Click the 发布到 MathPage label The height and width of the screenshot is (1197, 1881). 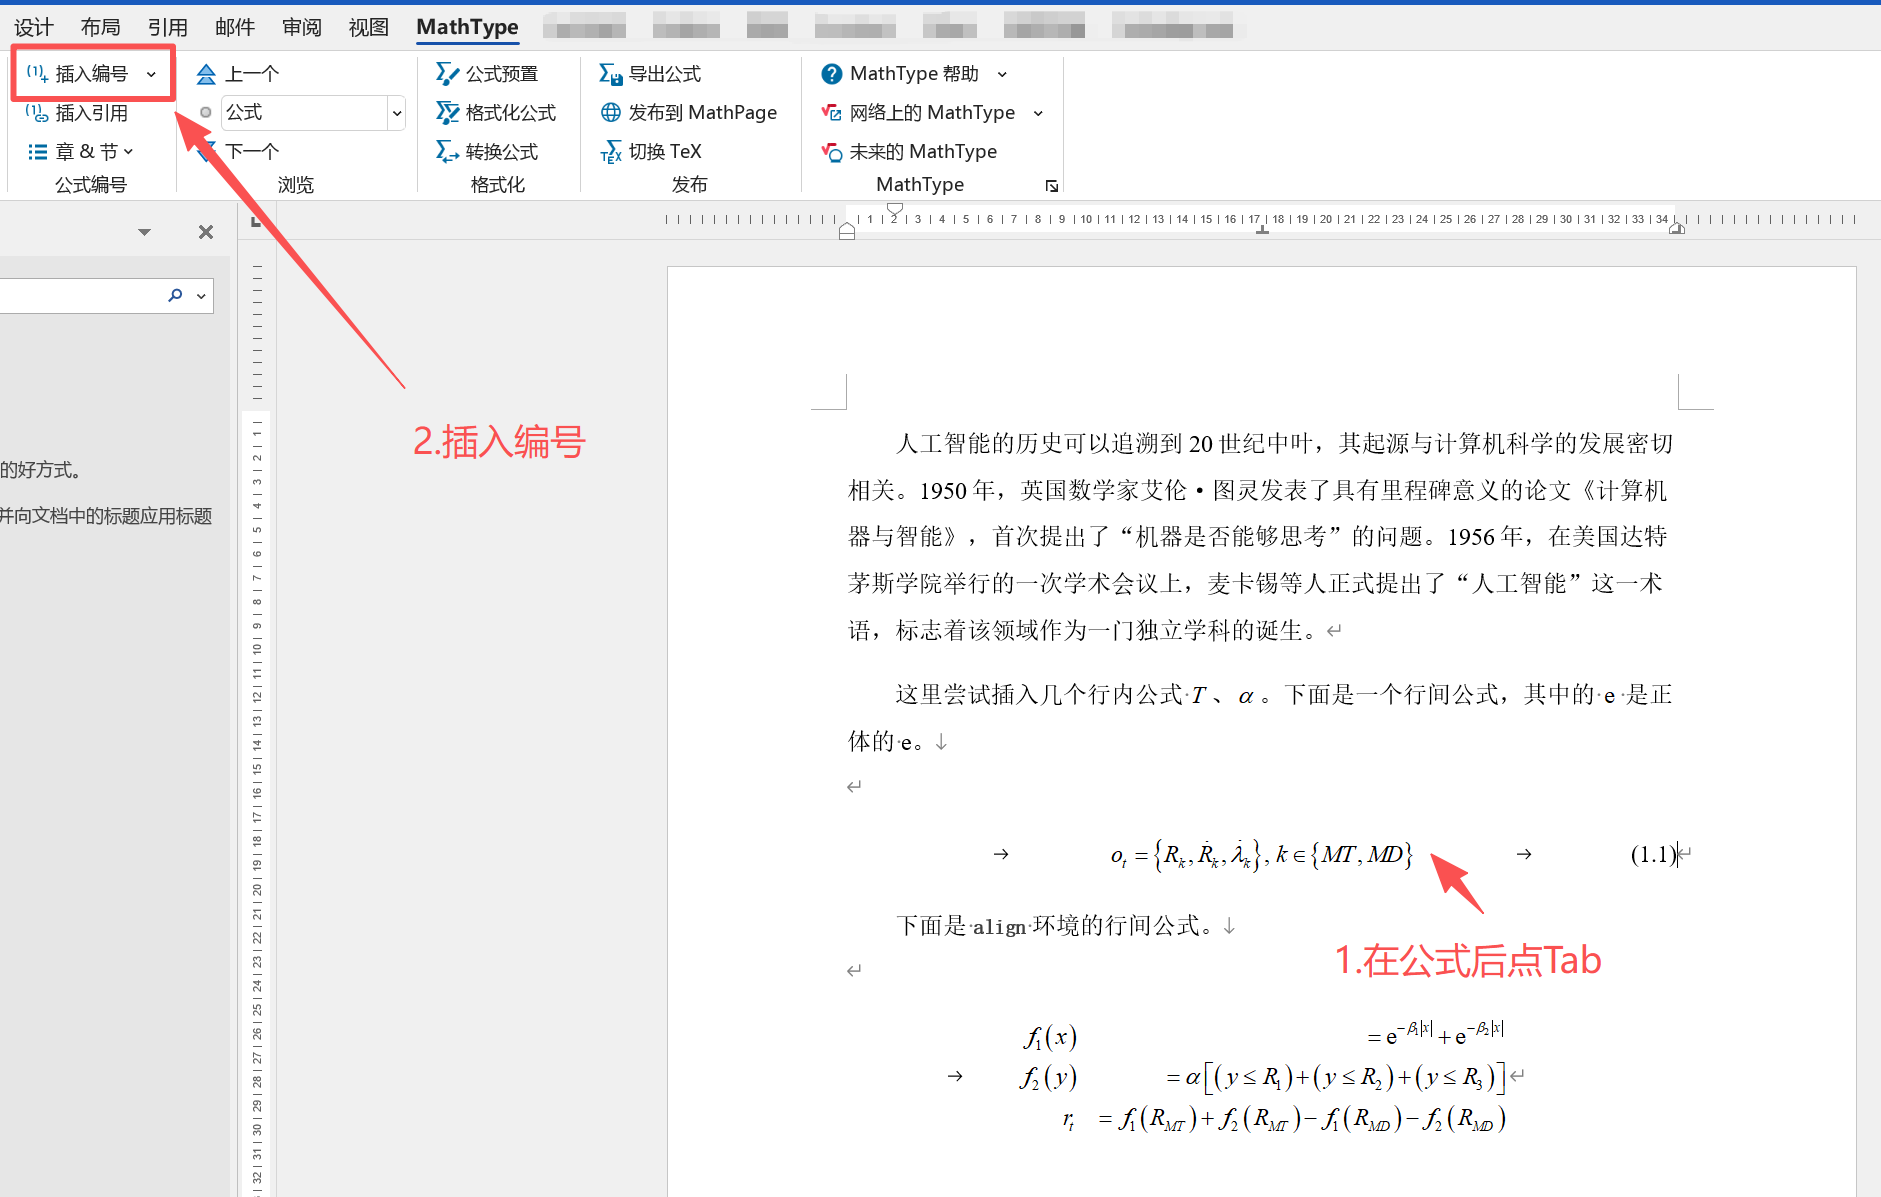(702, 113)
